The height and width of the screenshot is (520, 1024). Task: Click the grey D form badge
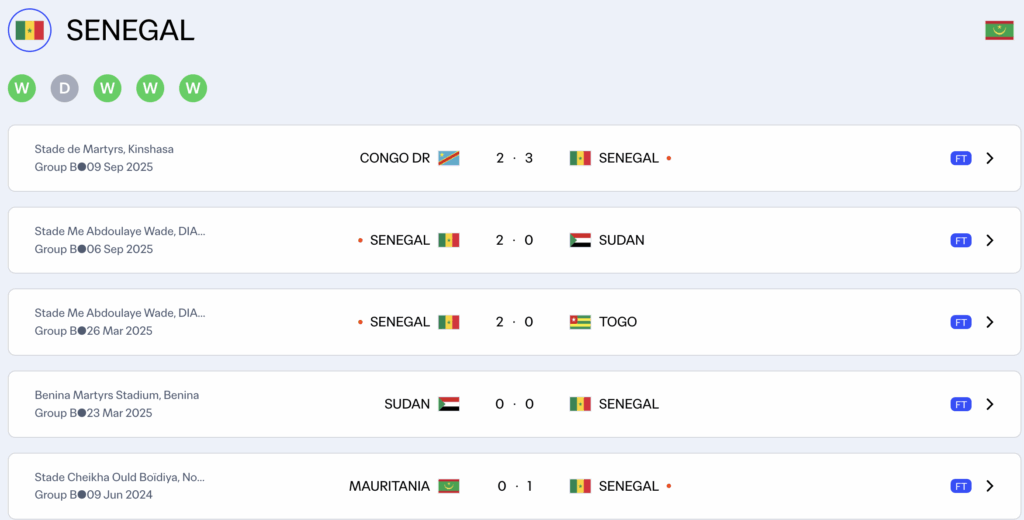(x=65, y=88)
